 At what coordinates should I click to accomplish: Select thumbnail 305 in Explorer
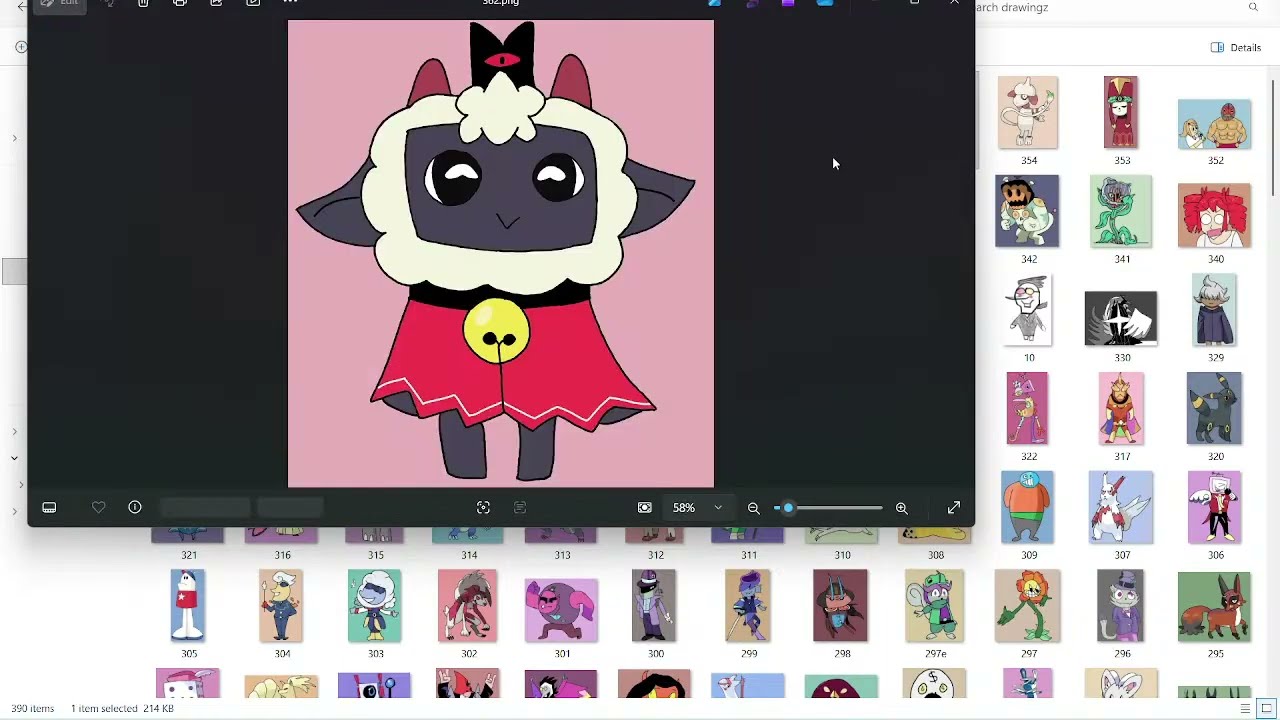(x=188, y=605)
